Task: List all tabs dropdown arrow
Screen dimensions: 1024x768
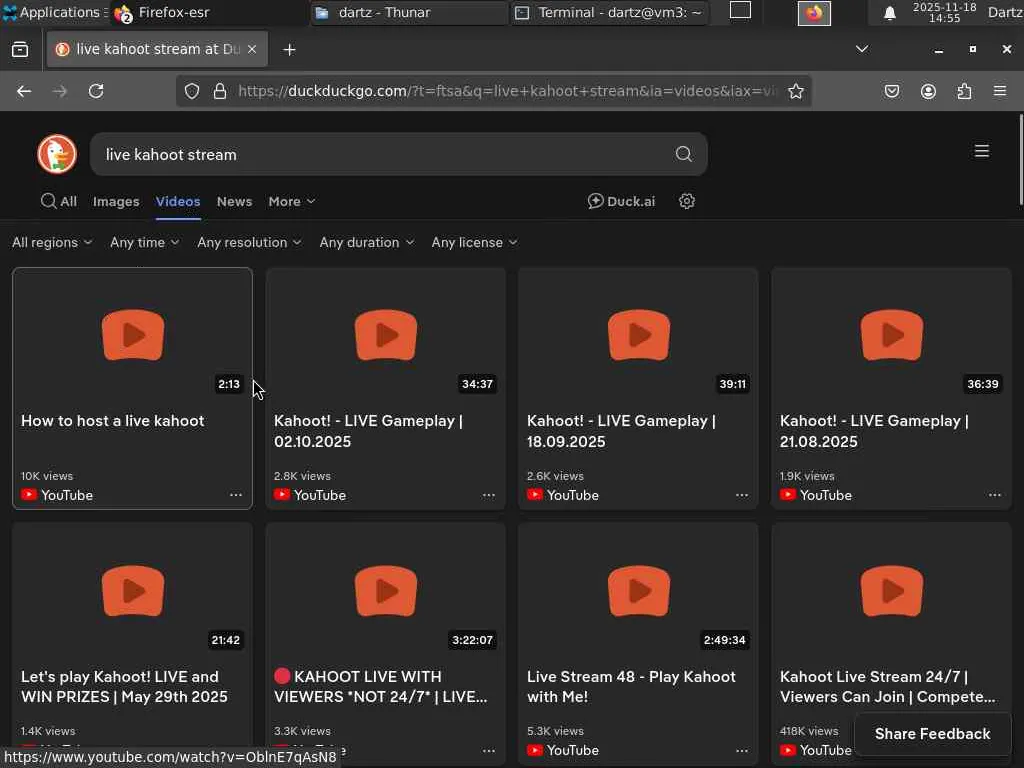Action: pyautogui.click(x=862, y=49)
